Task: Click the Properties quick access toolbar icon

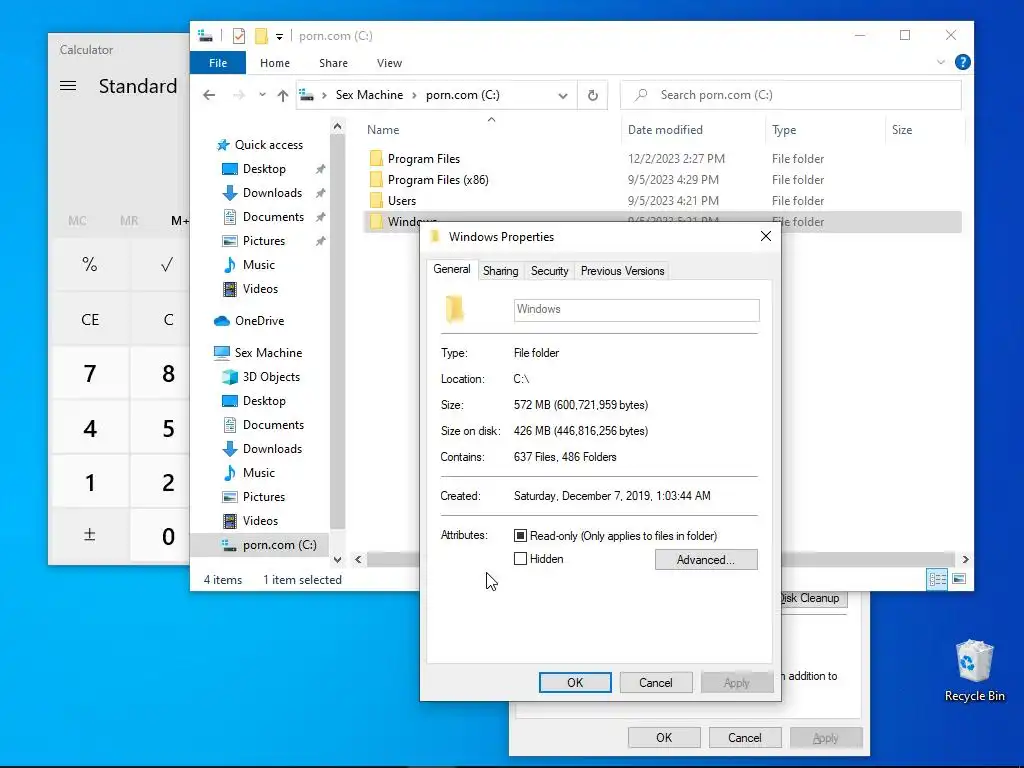Action: point(239,36)
